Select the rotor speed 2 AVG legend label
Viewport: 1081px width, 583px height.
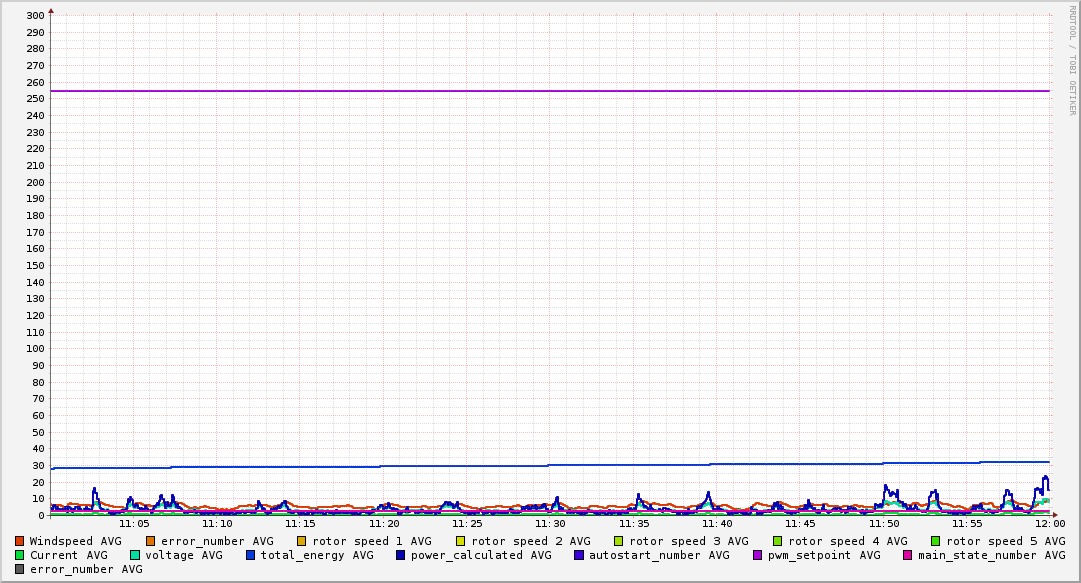coord(530,541)
